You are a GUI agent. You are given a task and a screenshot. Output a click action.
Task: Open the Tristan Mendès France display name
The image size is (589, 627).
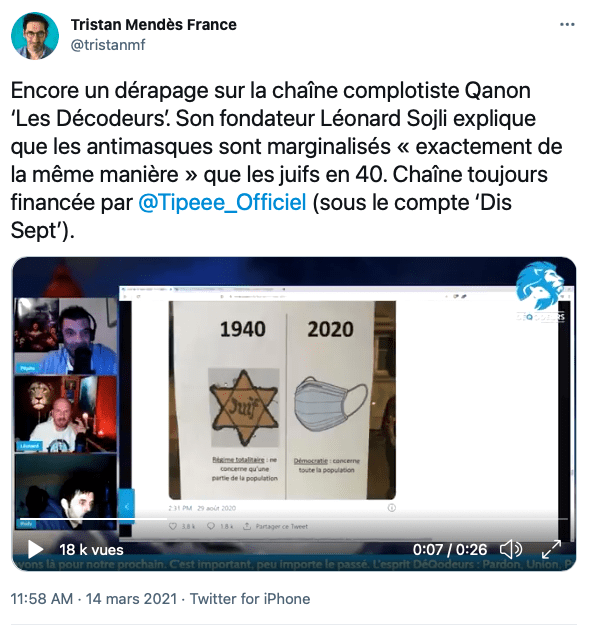click(x=154, y=25)
